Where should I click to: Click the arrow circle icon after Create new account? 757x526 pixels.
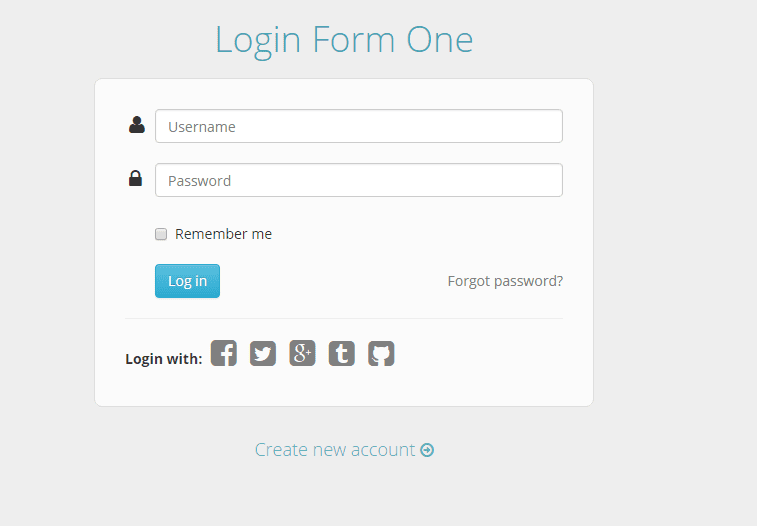(427, 450)
